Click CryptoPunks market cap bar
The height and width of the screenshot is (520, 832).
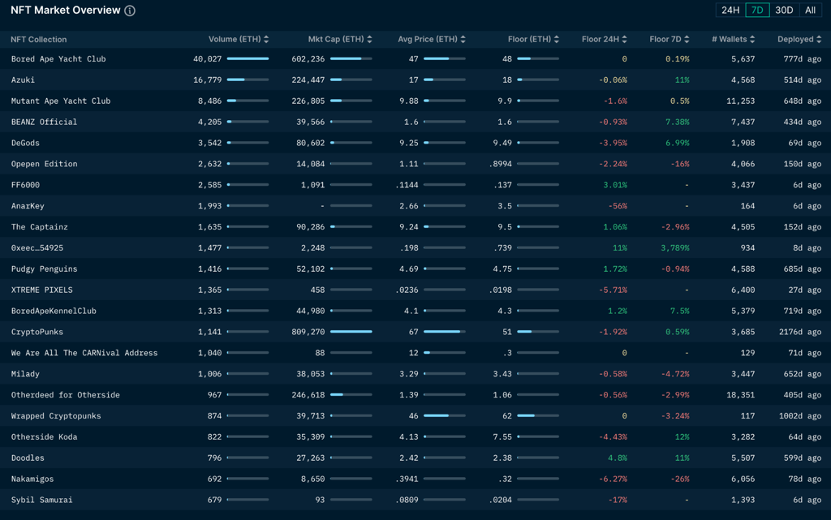coord(351,332)
